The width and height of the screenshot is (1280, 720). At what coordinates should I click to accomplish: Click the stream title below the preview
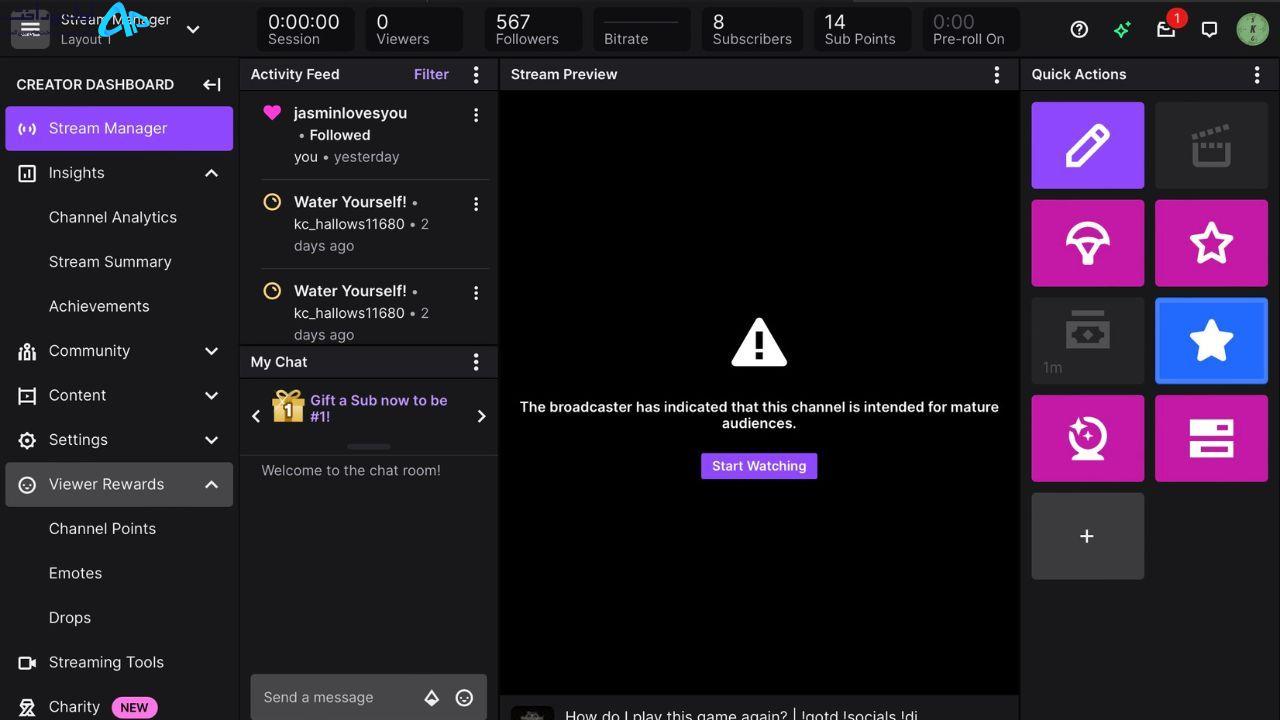741,714
